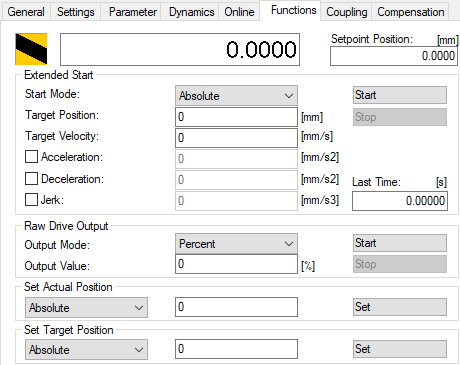Image resolution: width=460 pixels, height=365 pixels.
Task: Click the Setpoint Position label
Action: tap(372, 39)
